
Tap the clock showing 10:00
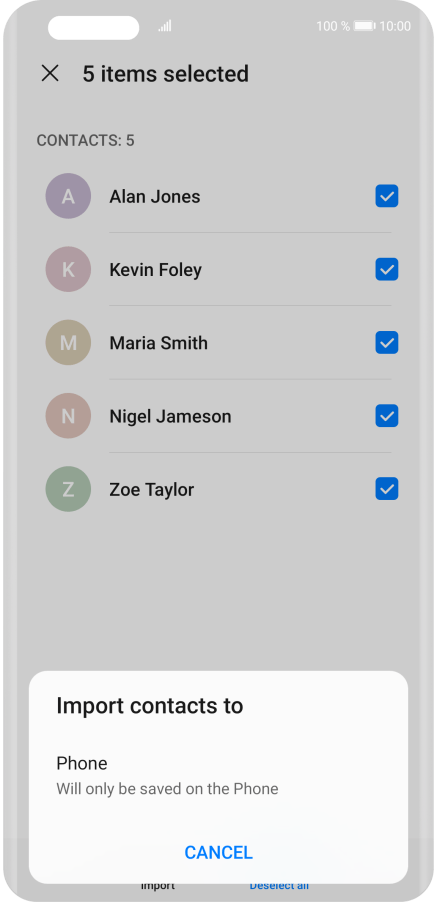pos(395,26)
